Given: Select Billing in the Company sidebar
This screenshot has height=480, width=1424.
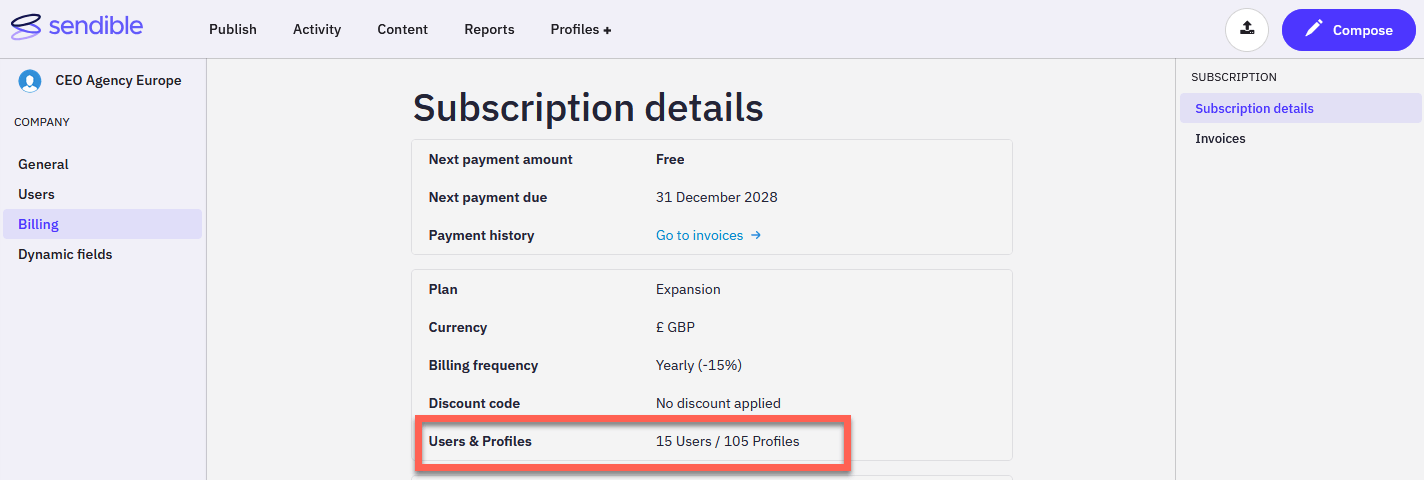Looking at the screenshot, I should [x=103, y=224].
